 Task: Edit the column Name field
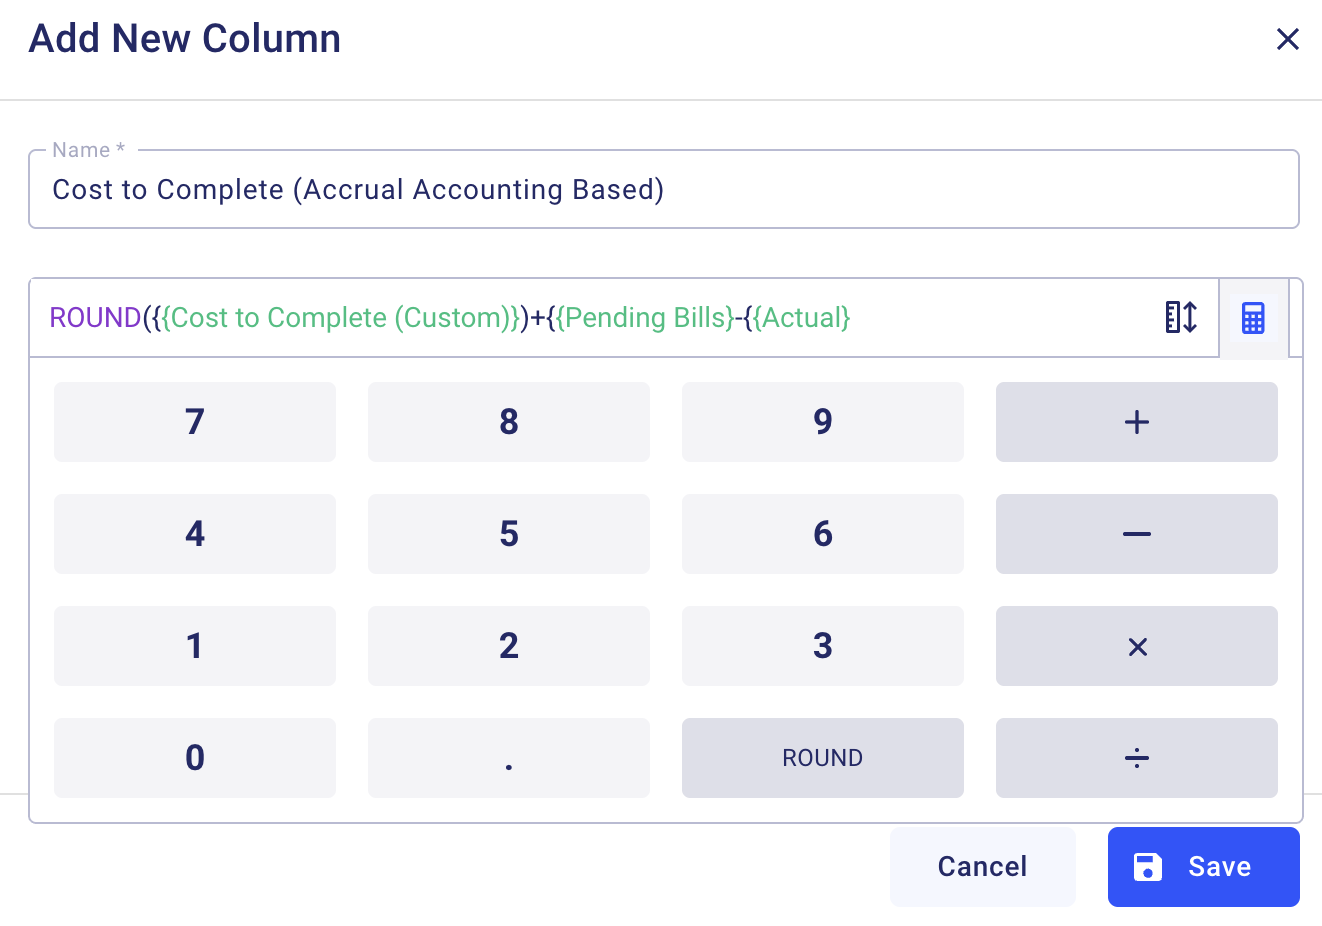[x=663, y=190]
